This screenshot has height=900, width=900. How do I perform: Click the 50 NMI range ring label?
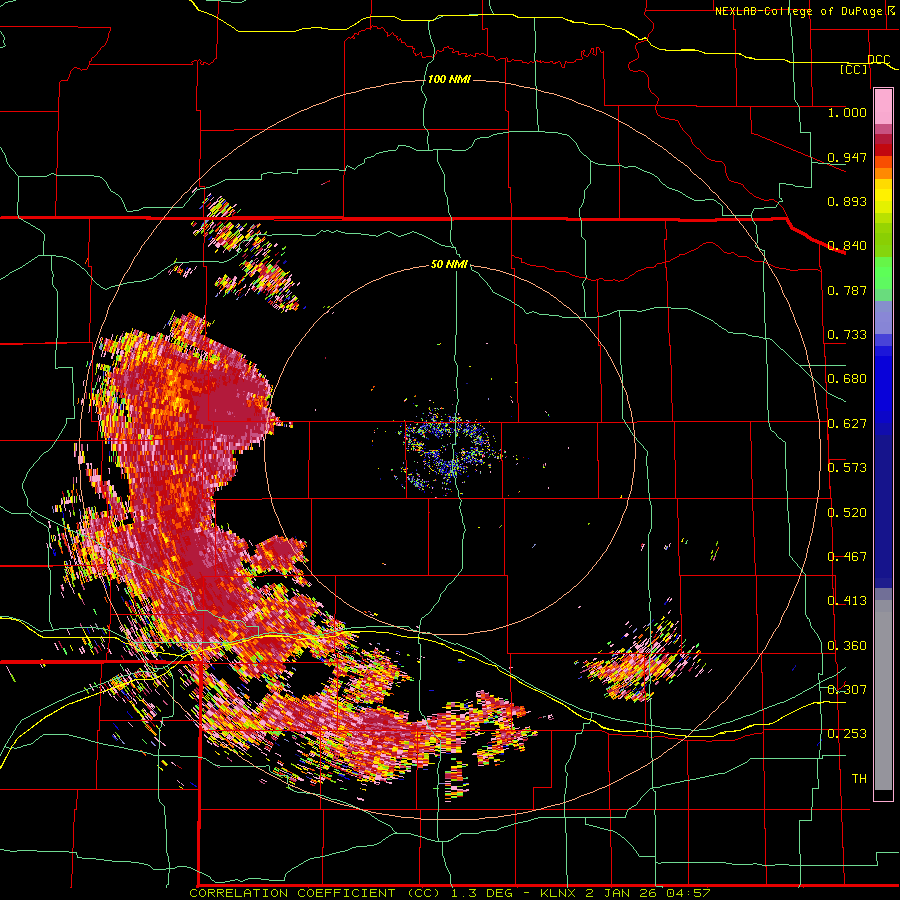click(x=449, y=265)
